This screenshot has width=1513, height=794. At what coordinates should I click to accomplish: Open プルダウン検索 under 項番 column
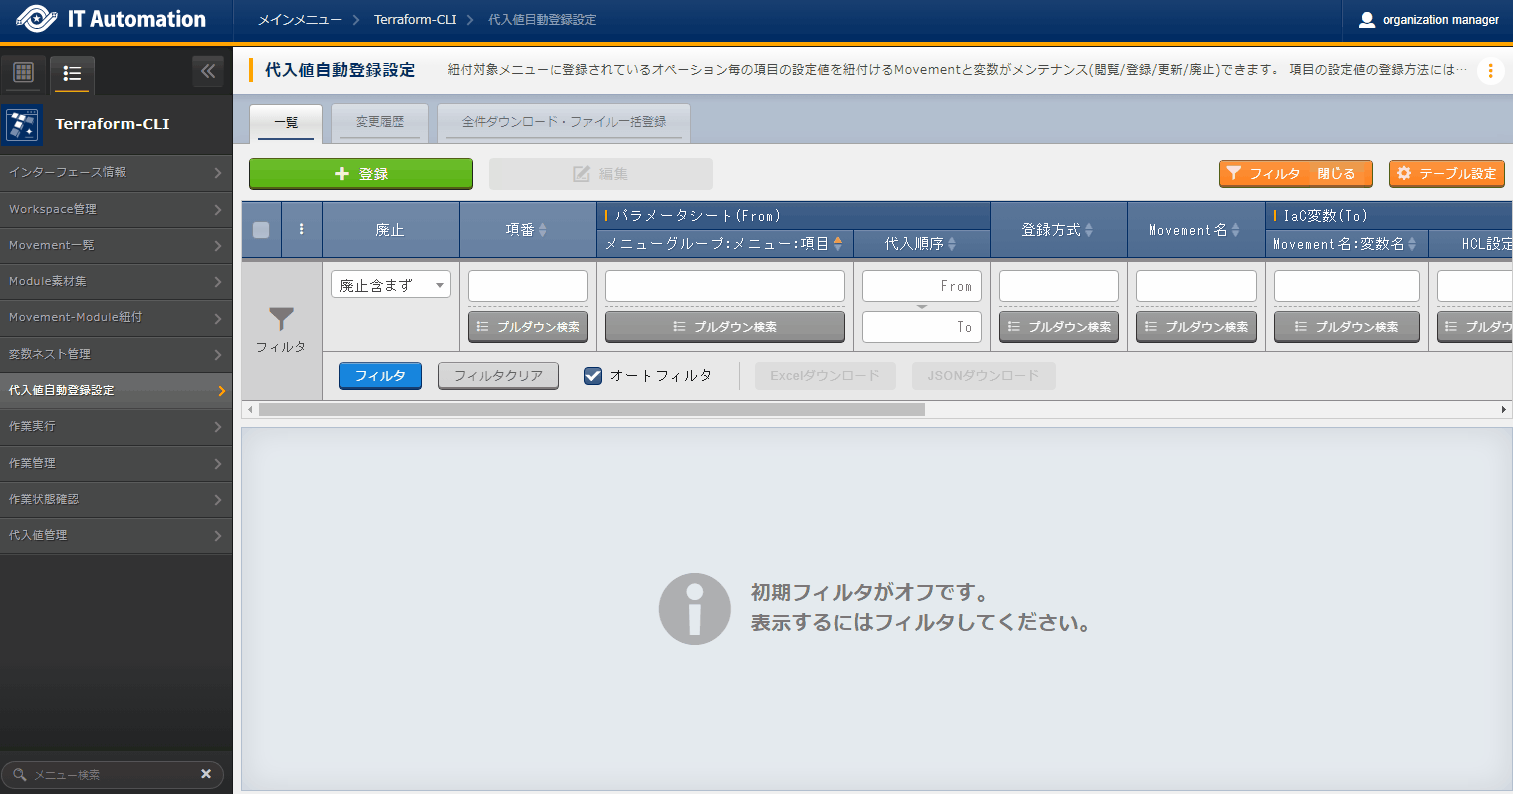click(527, 327)
